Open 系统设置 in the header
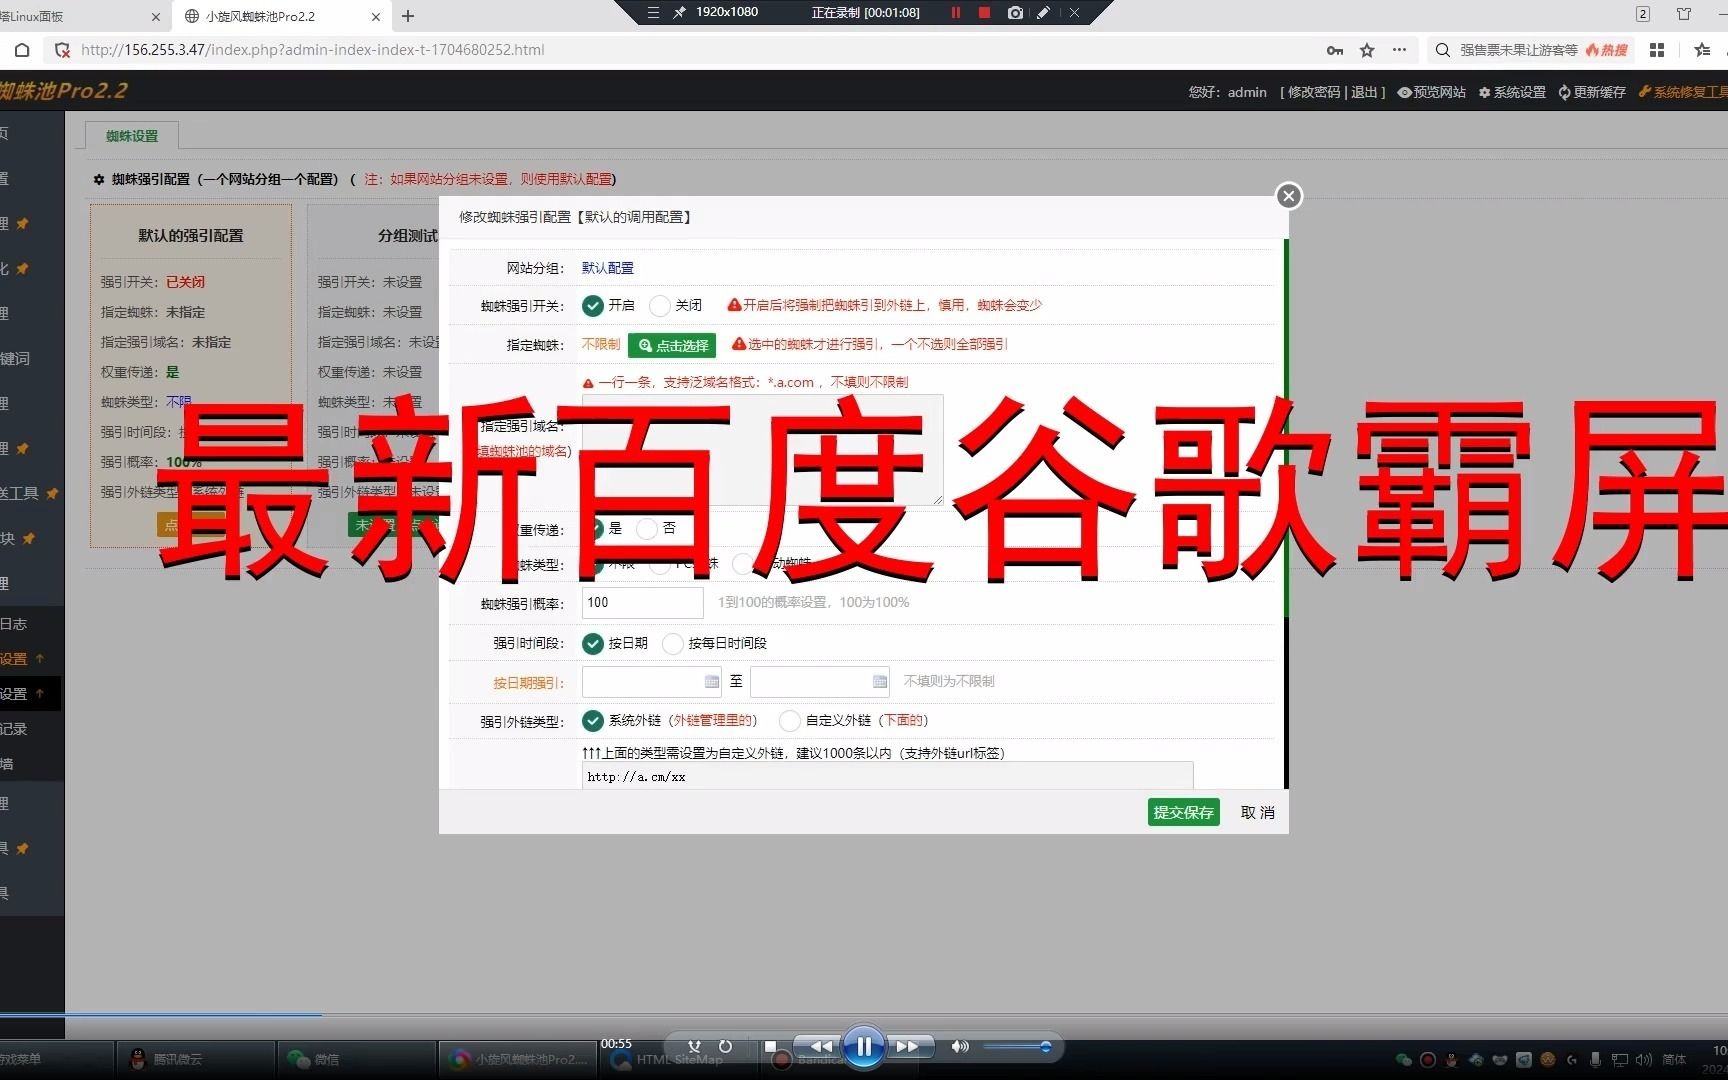The image size is (1728, 1080). coord(1512,92)
